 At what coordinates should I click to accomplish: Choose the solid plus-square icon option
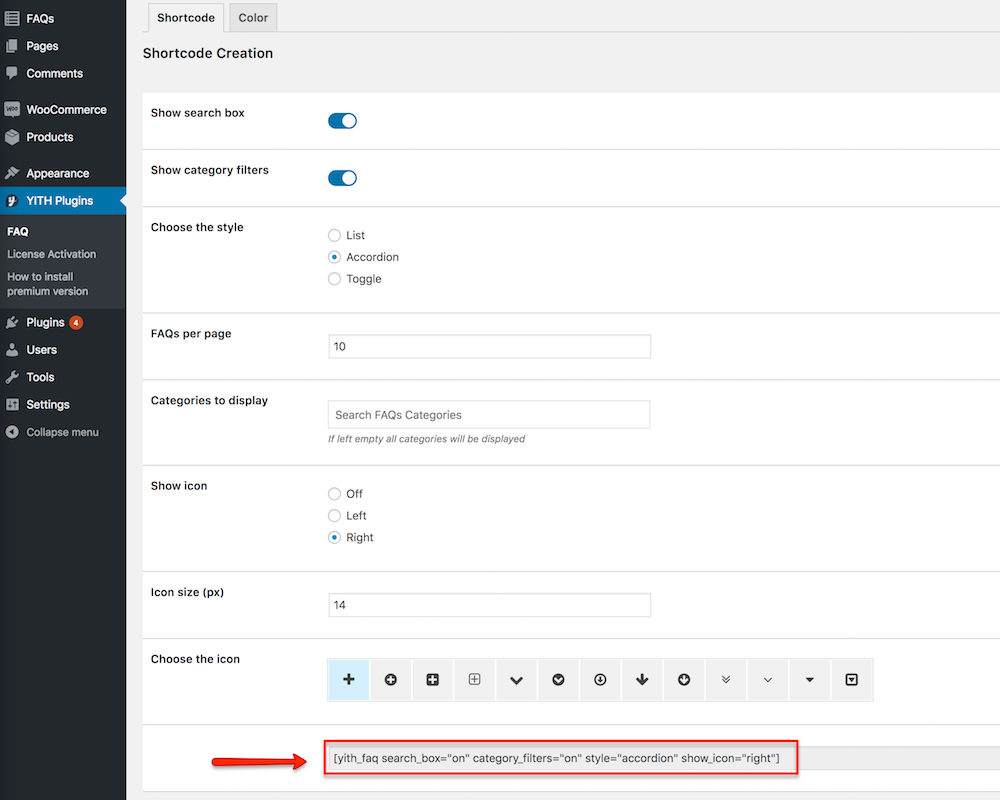[x=432, y=679]
